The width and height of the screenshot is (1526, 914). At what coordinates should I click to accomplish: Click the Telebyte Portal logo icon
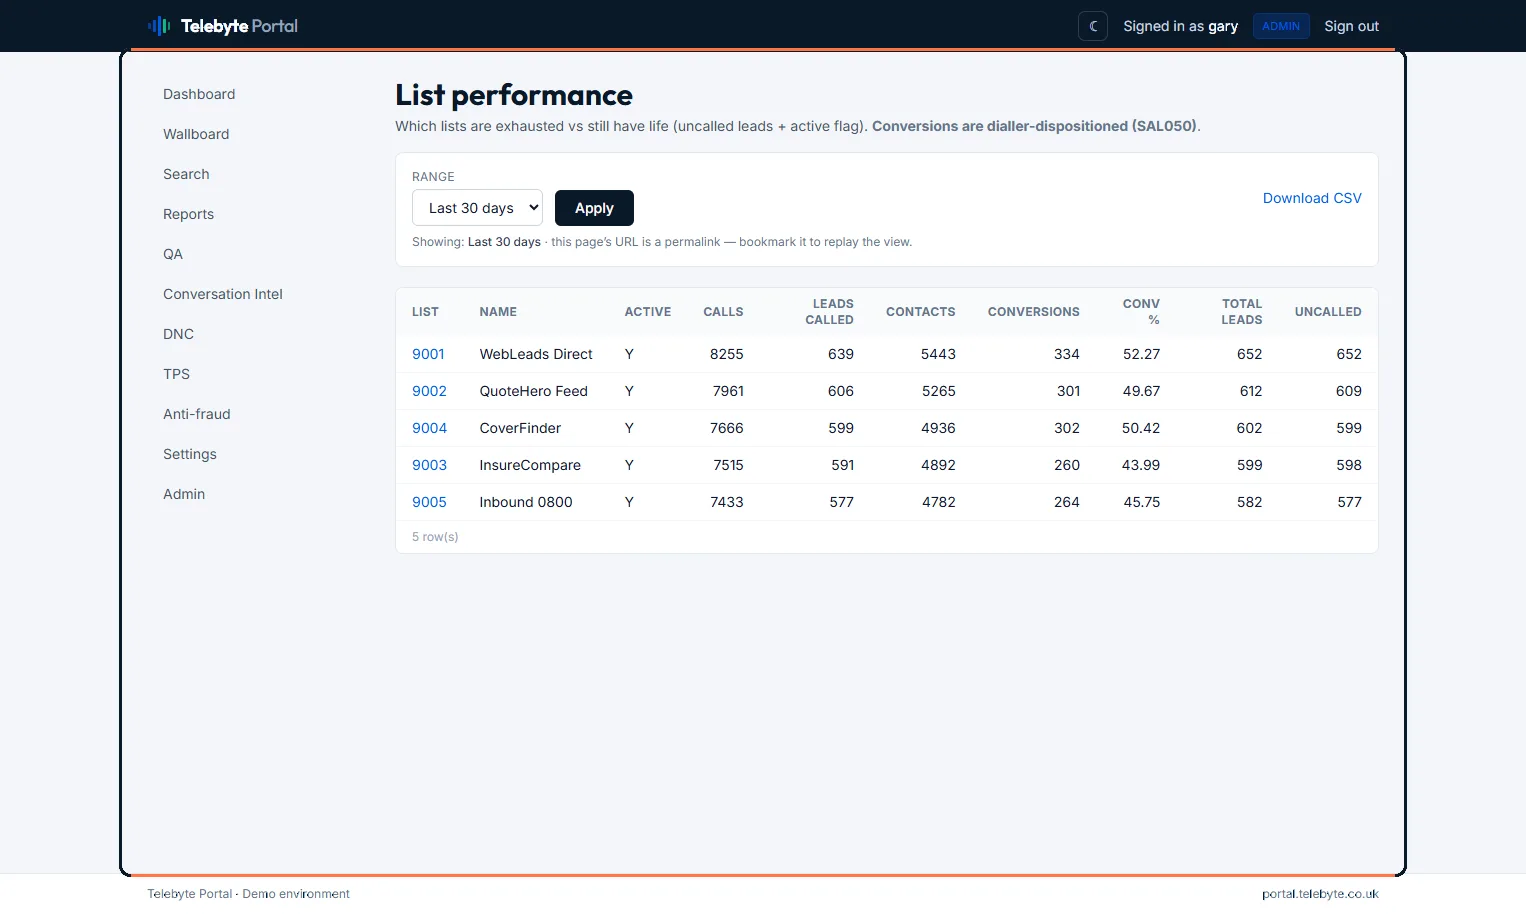pos(159,26)
